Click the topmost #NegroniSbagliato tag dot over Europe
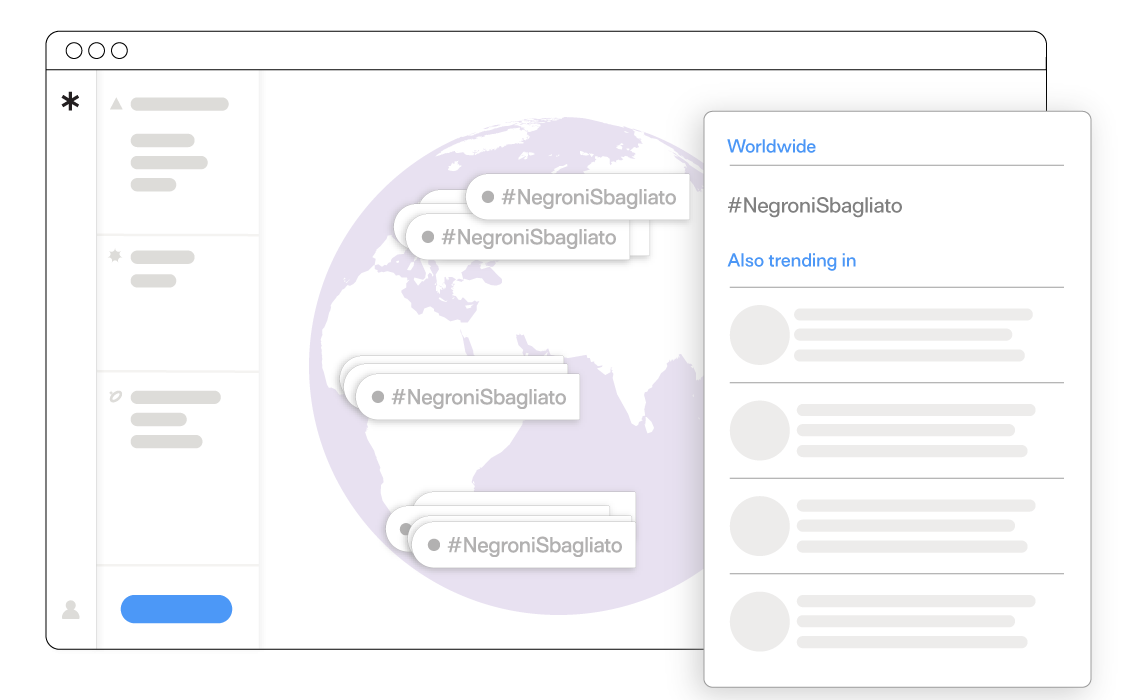Screen dimensions: 1134x700 (x=488, y=197)
